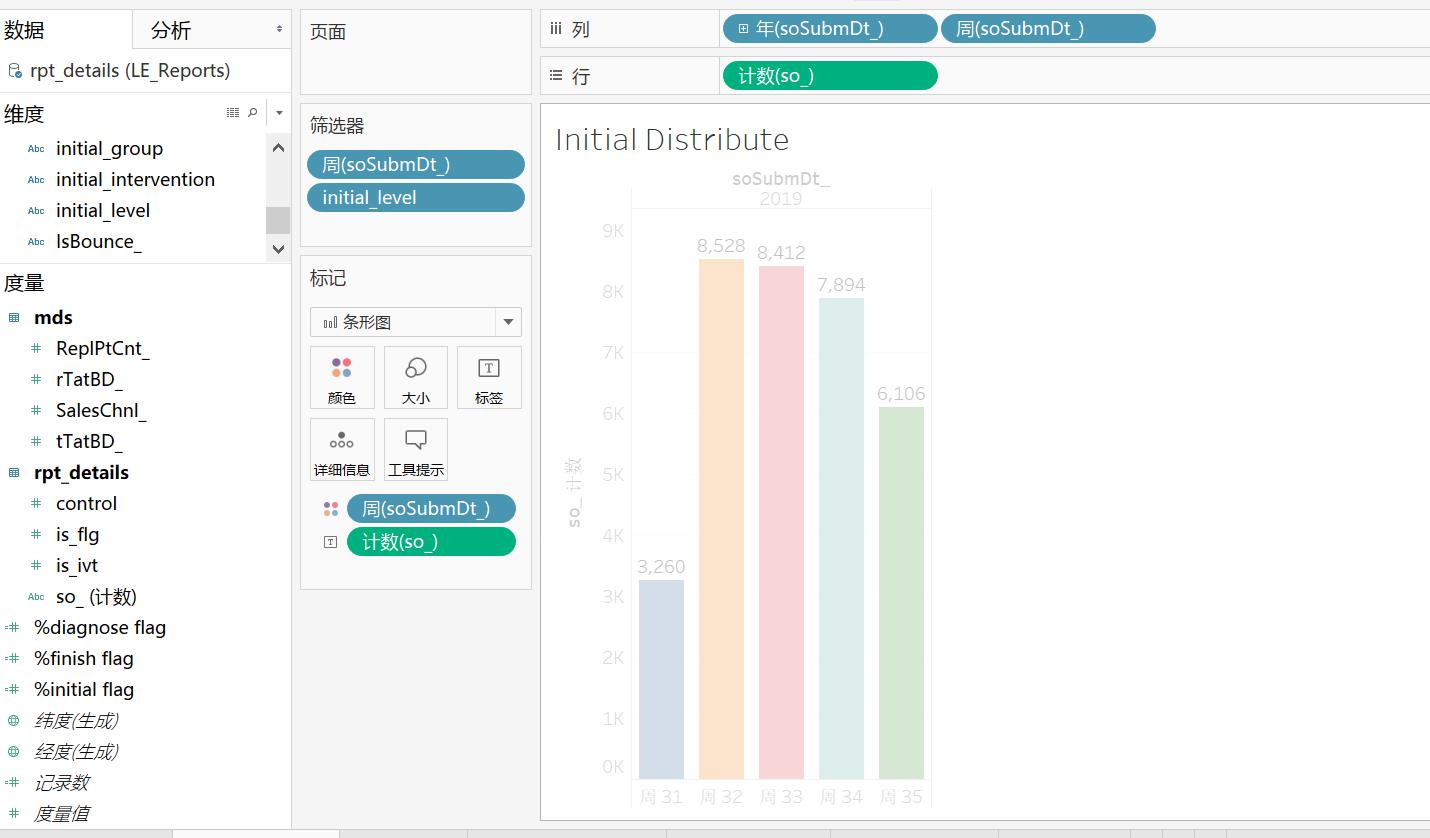Click the Abc icon beside IsBounce_
Image resolution: width=1430 pixels, height=838 pixels.
36,242
